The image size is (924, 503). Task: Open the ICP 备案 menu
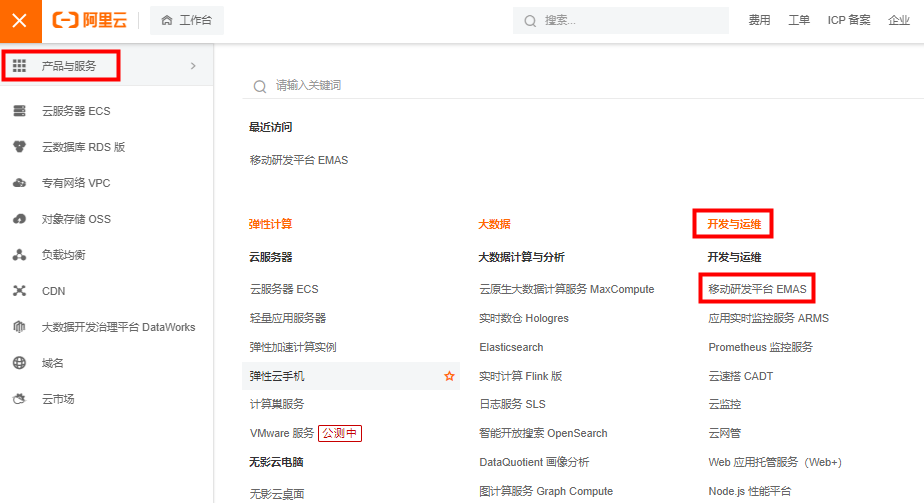click(849, 21)
